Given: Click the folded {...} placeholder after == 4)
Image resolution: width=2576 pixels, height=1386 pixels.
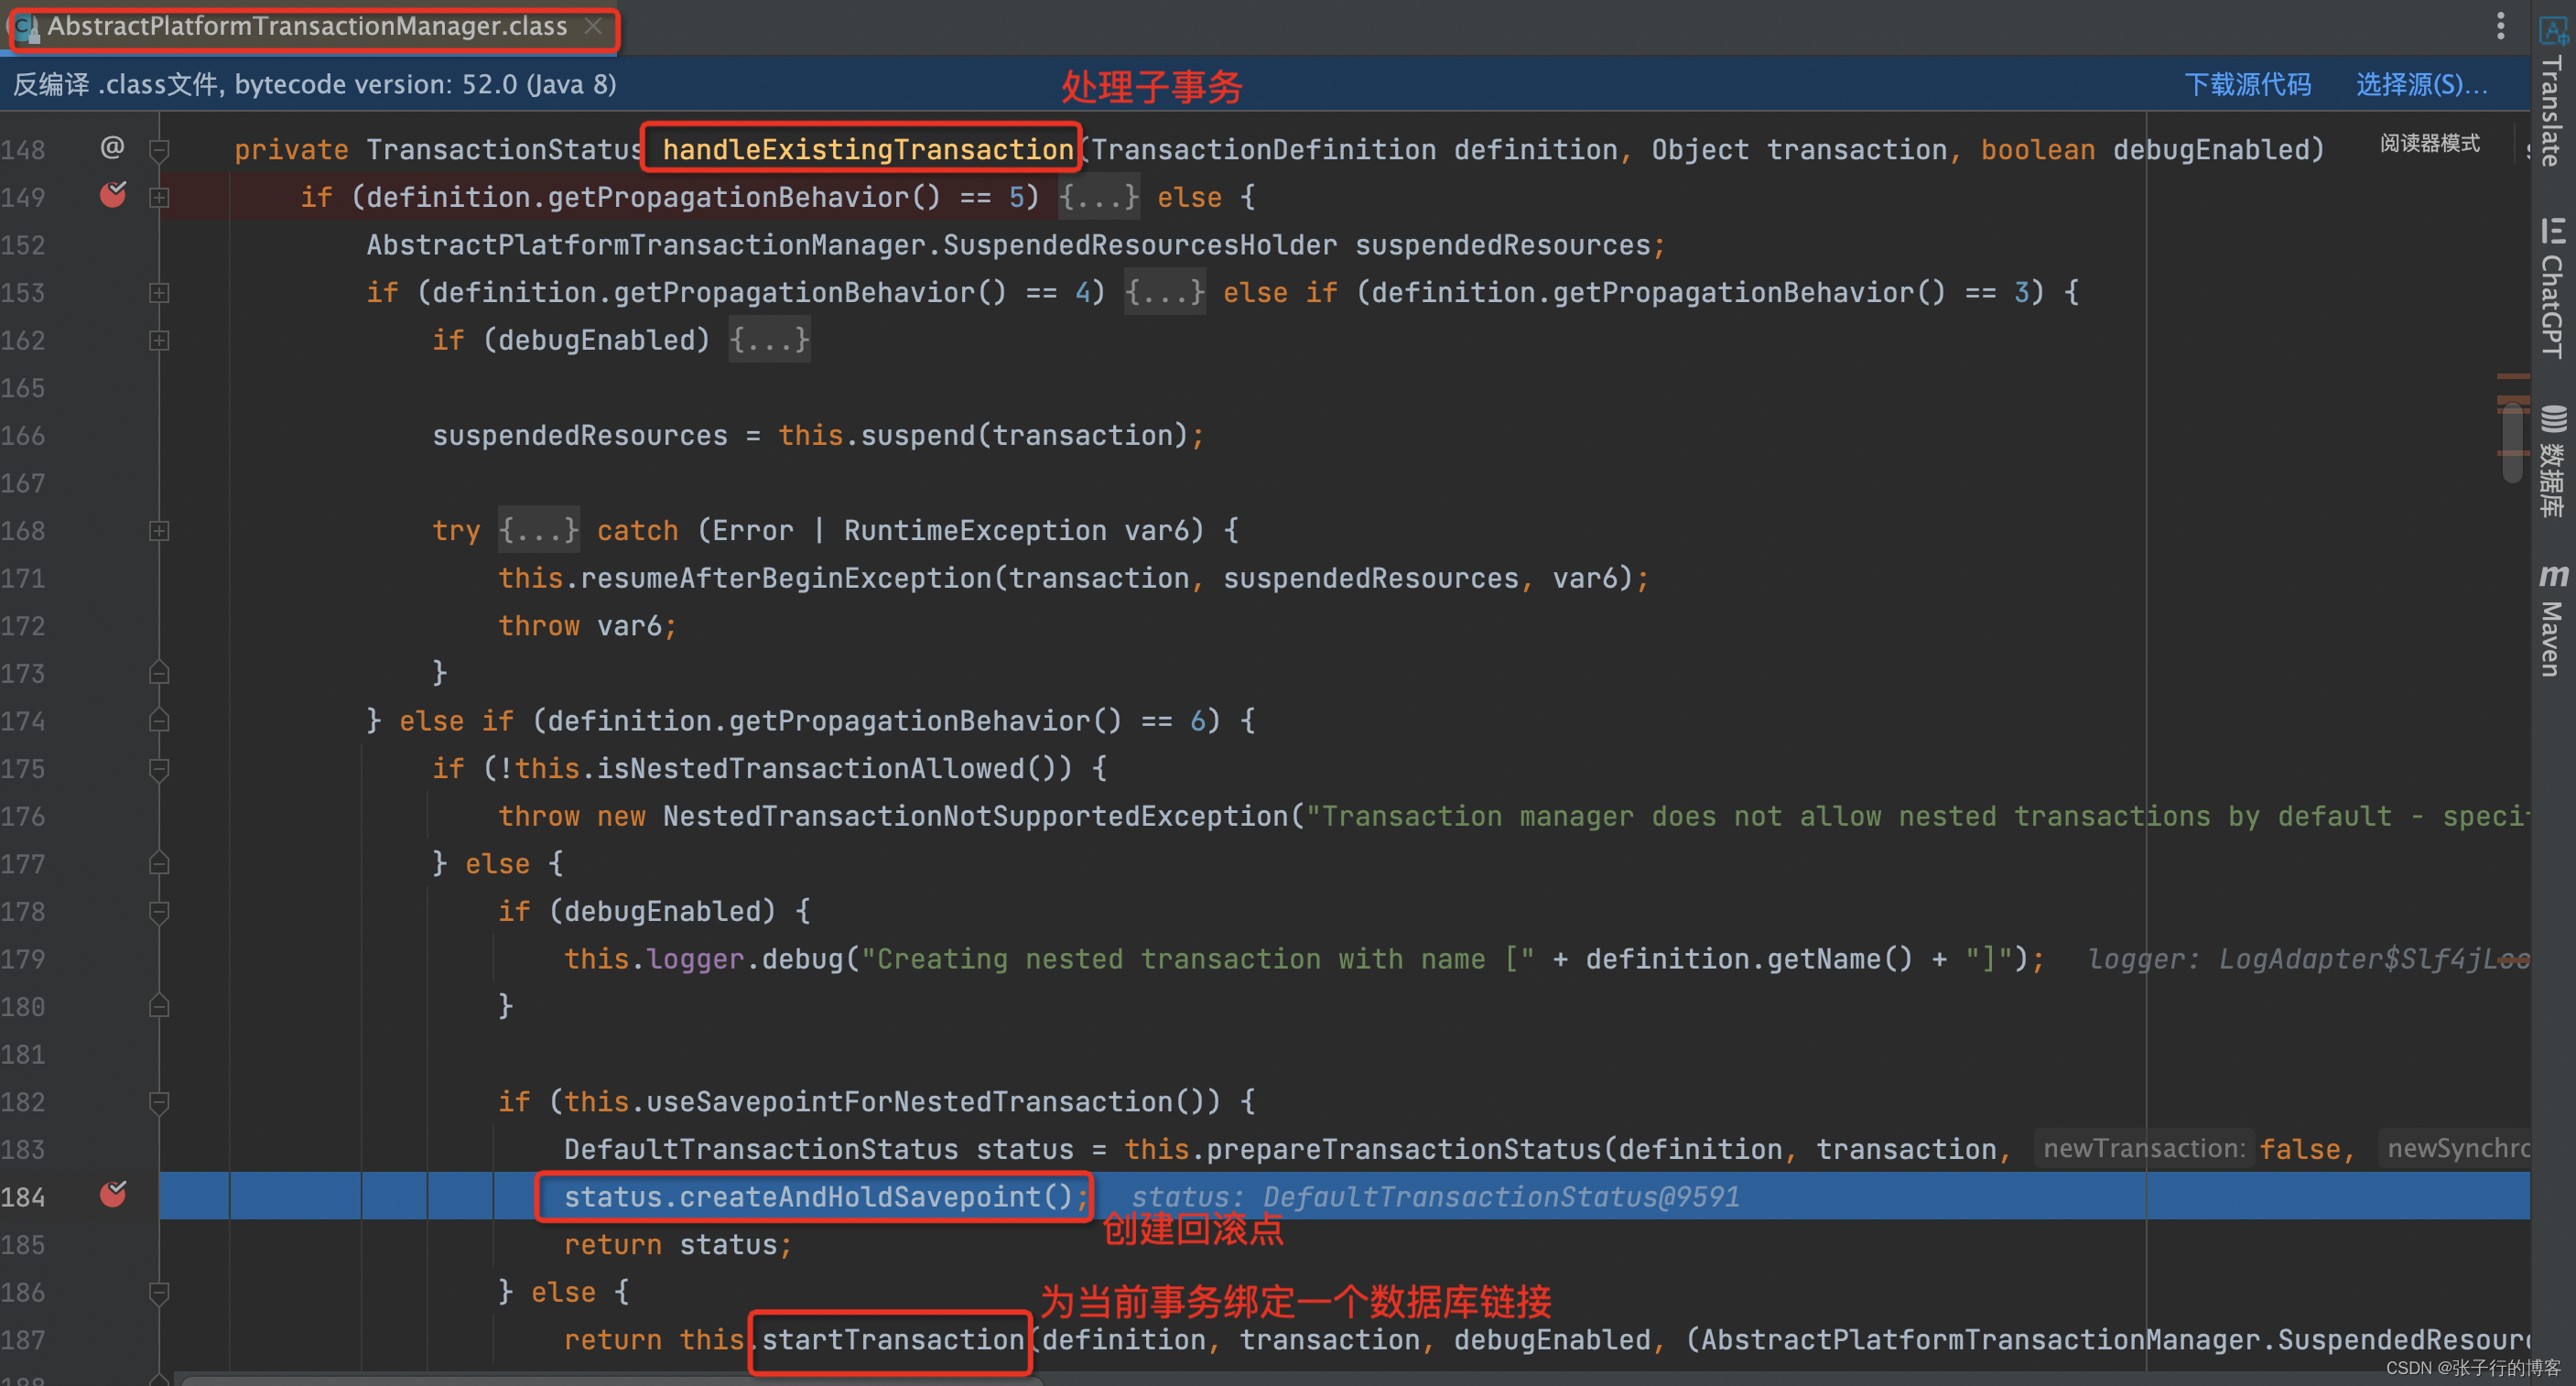Looking at the screenshot, I should click(x=1164, y=292).
